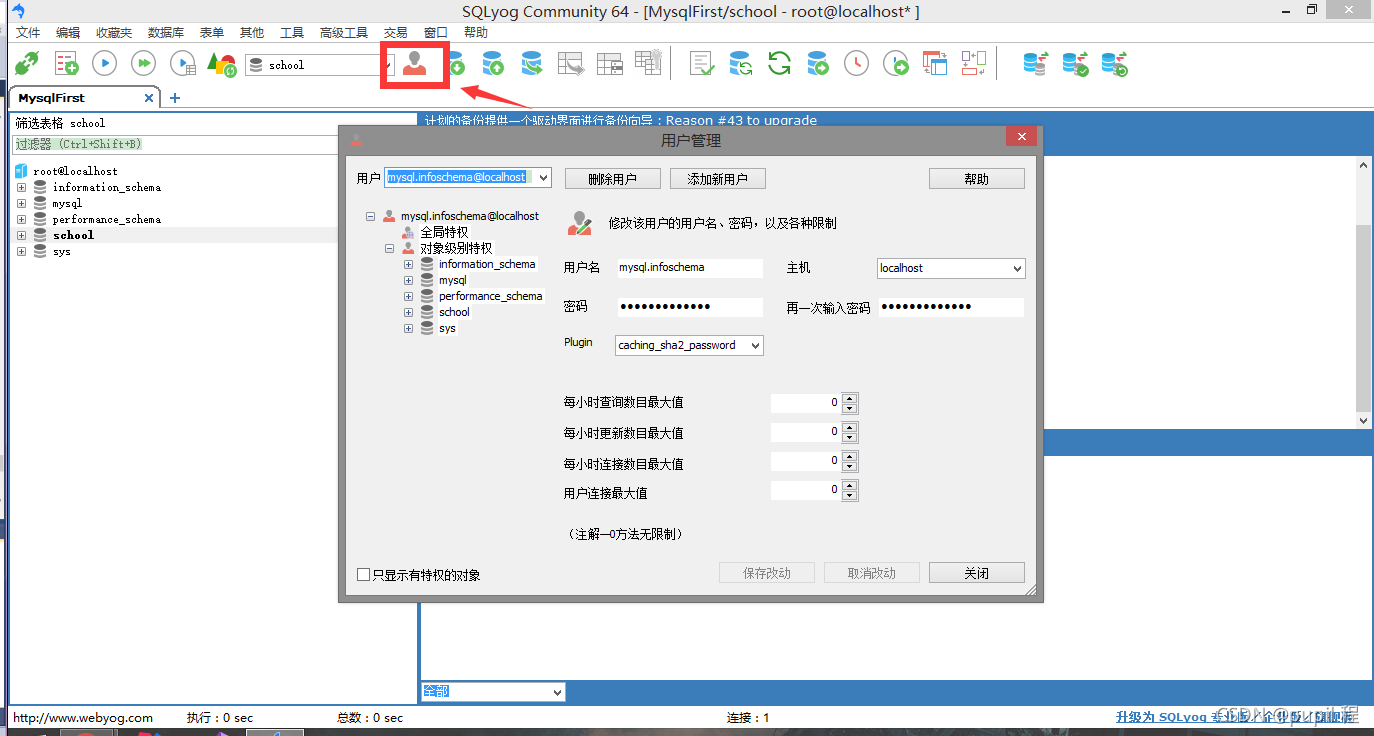Viewport: 1374px width, 736px height.
Task: Click the table with key icon
Action: point(609,64)
